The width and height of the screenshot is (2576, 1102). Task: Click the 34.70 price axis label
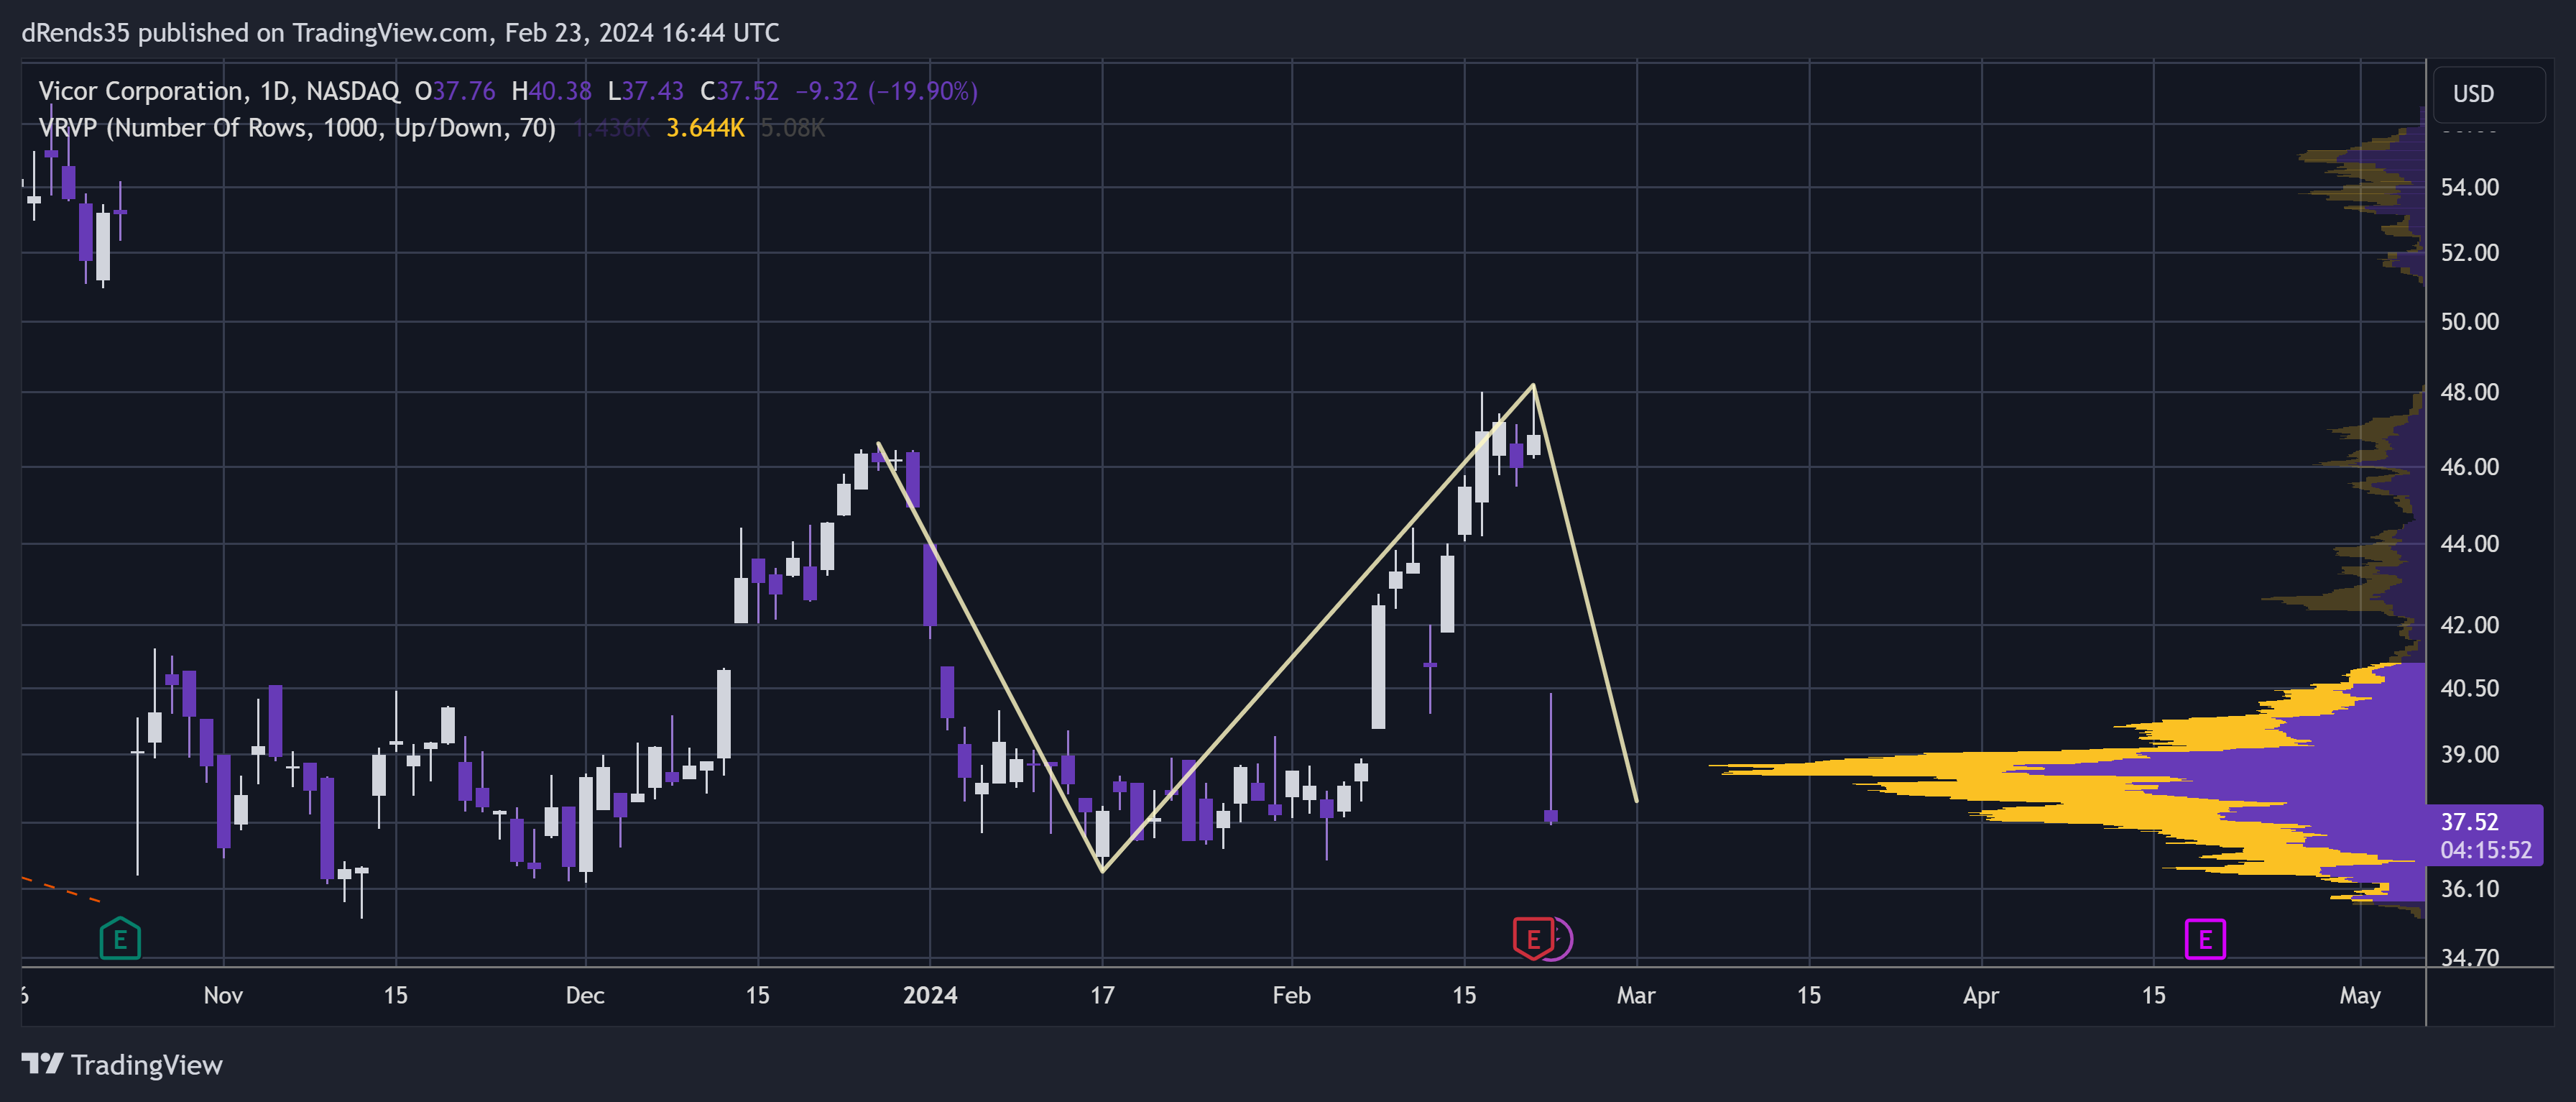tap(2469, 957)
